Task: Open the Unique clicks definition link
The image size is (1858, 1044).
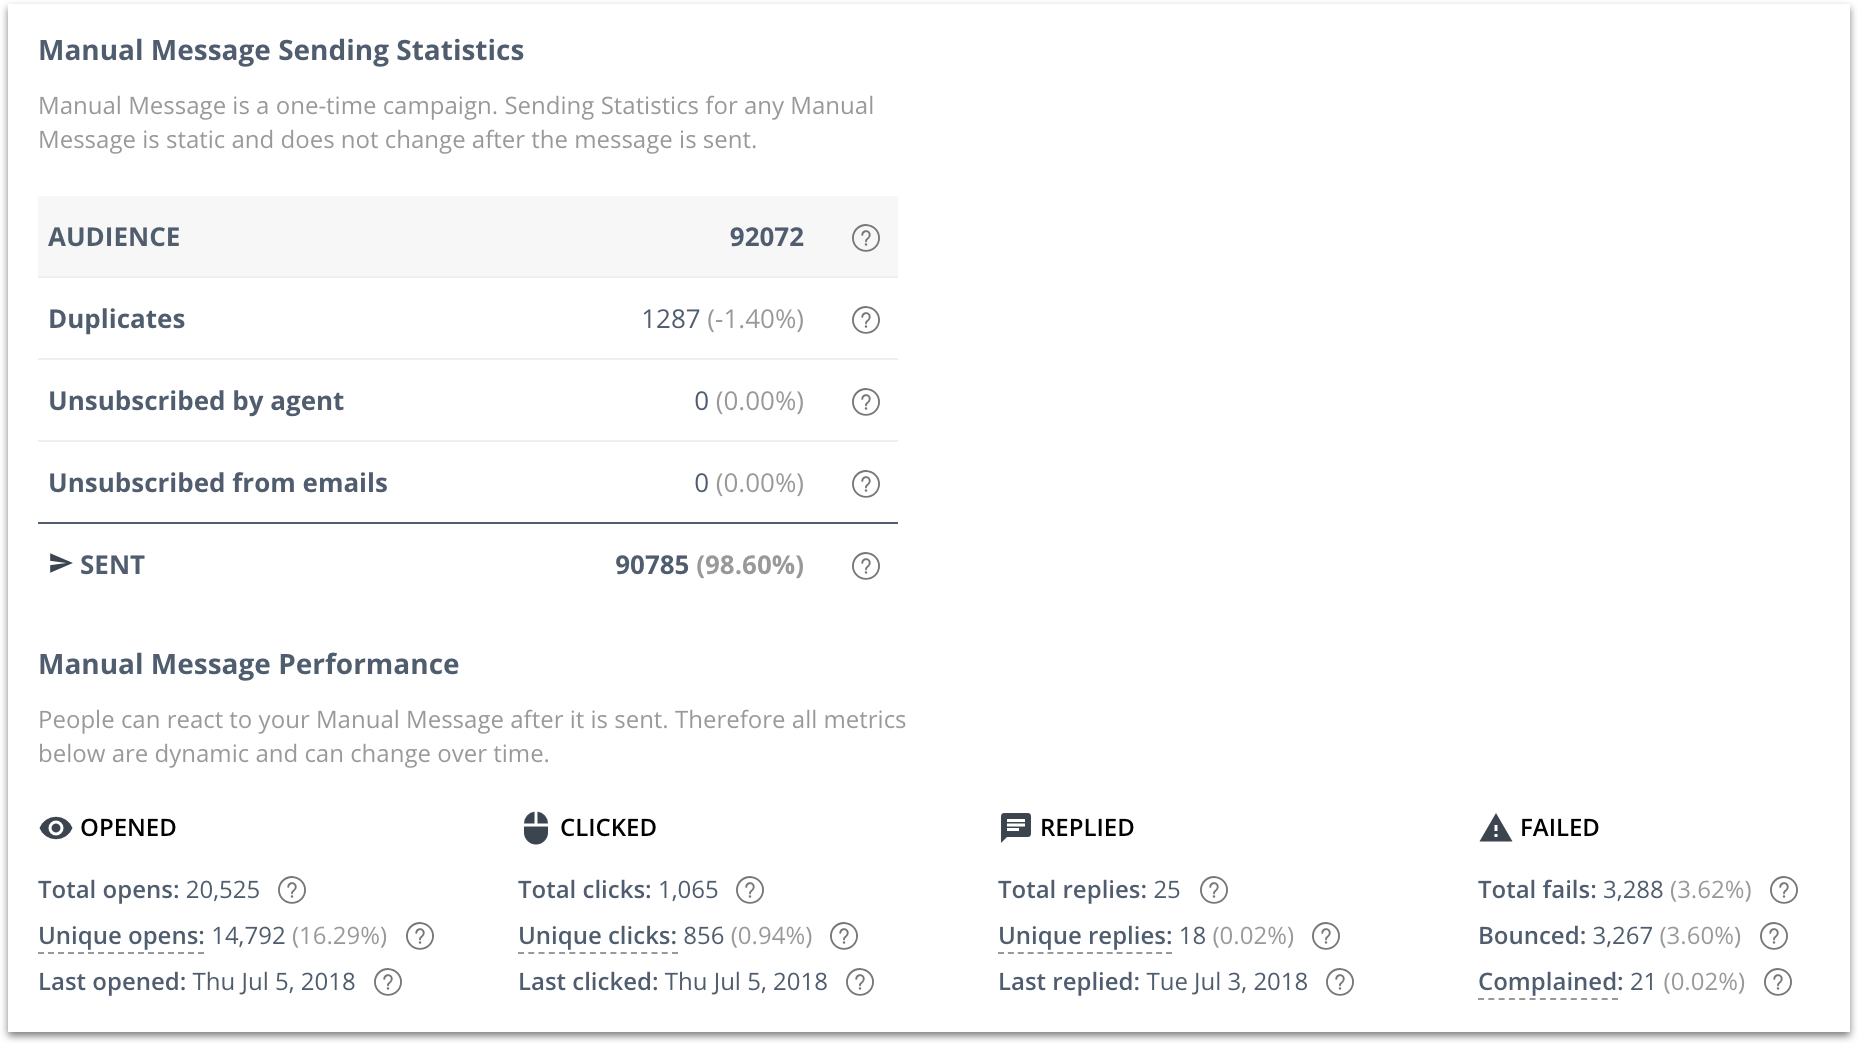Action: [597, 936]
